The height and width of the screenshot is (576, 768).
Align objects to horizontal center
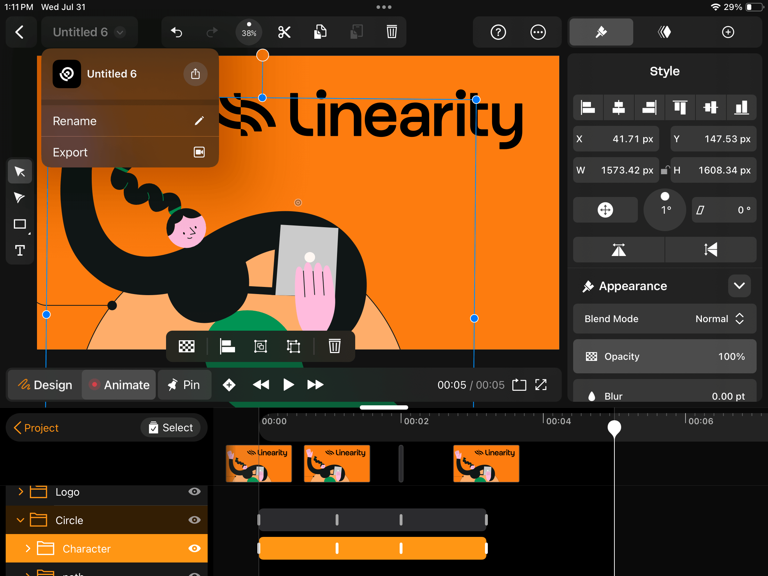619,107
